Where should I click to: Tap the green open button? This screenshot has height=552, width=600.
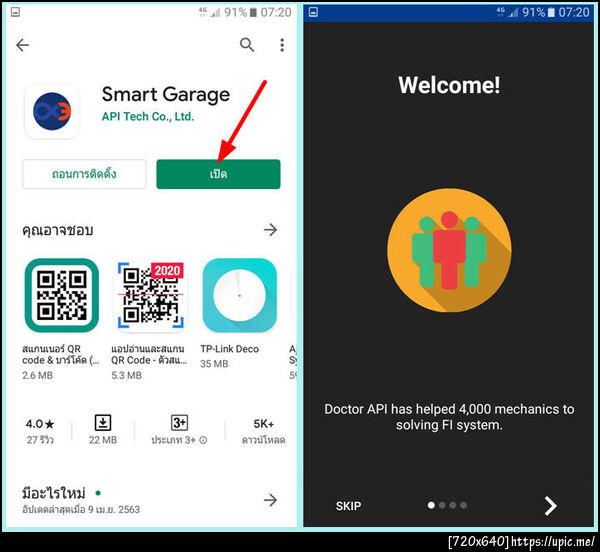tap(218, 174)
